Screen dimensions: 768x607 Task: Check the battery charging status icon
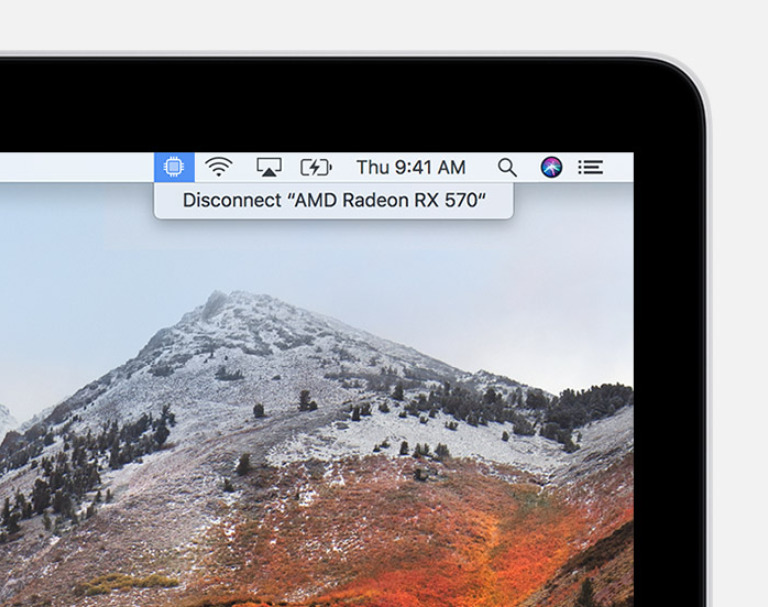coord(316,167)
